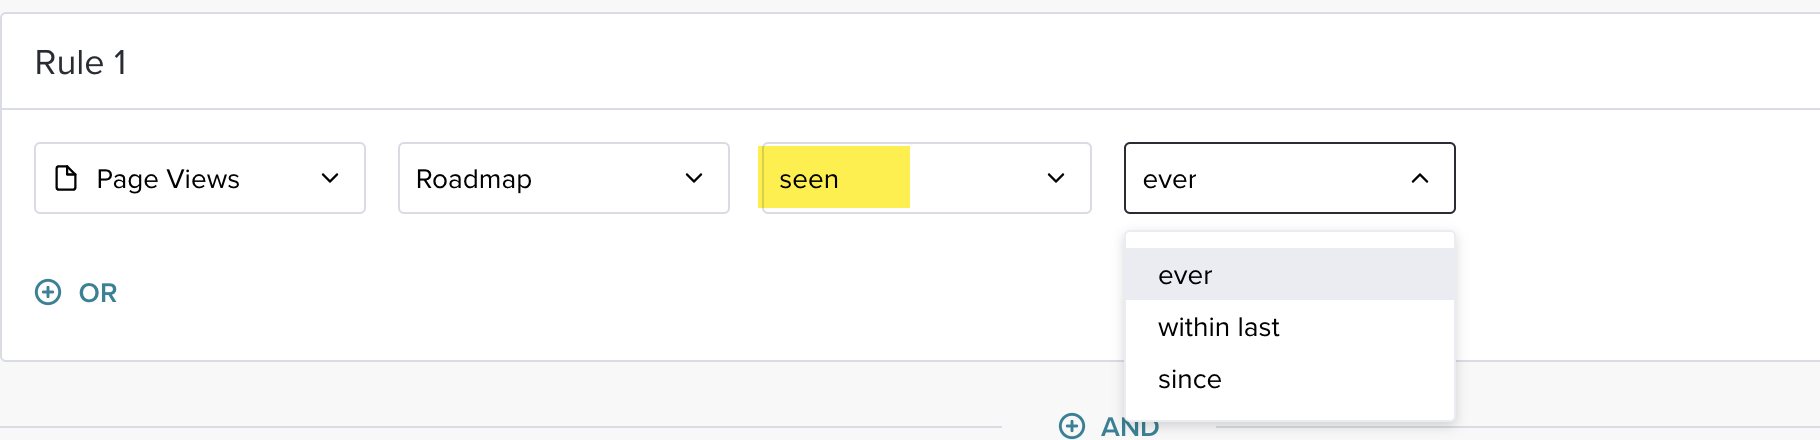Screen dimensions: 1820x440
Task: Click the 'Page Views' text label
Action: (x=168, y=179)
